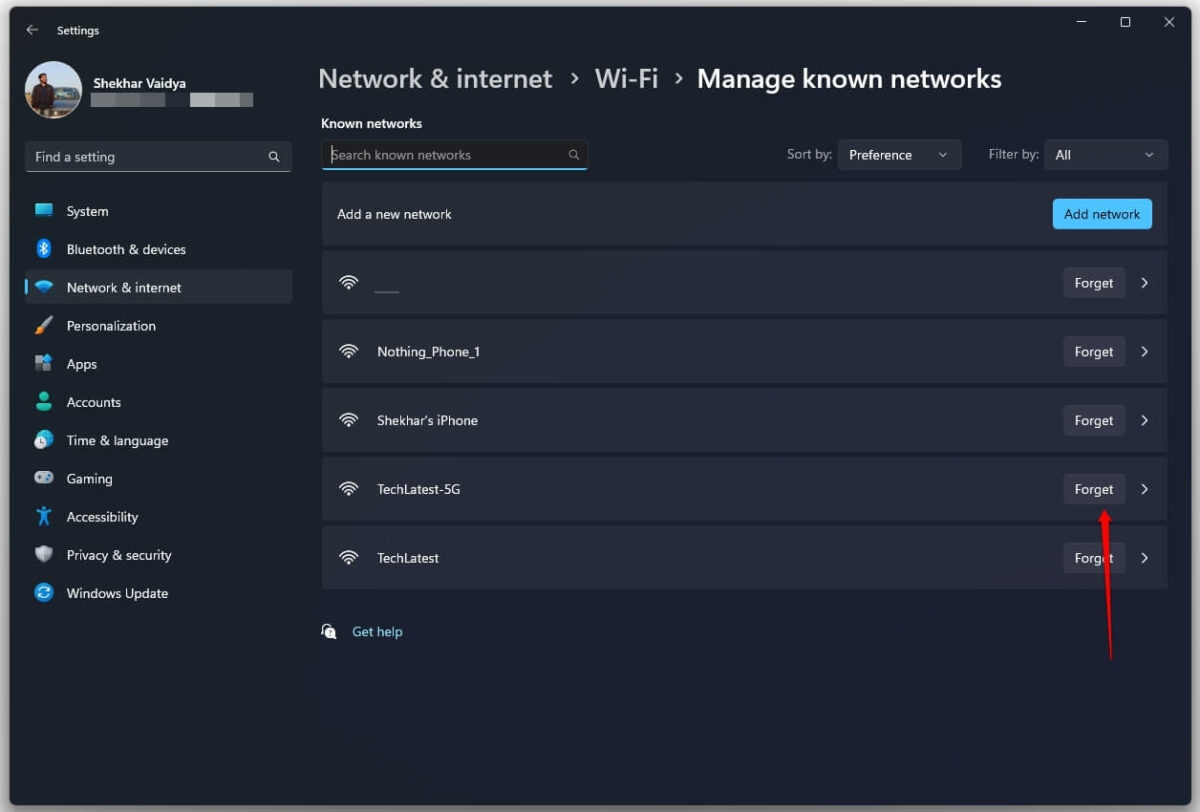Expand the TechLatest network entry

click(x=1144, y=558)
